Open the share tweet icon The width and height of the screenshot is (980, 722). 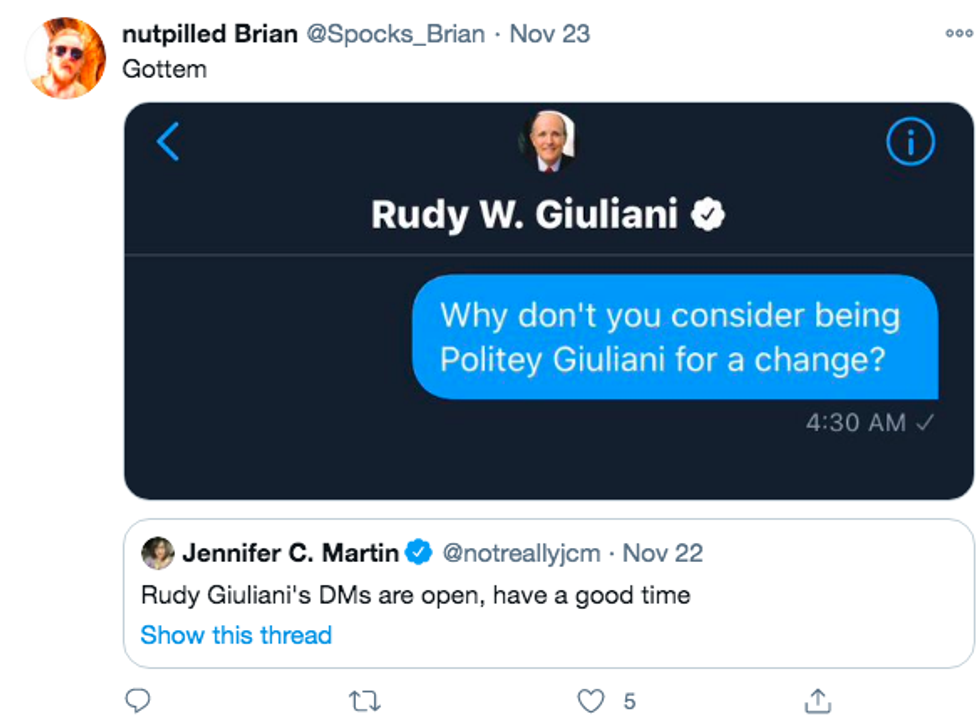(817, 700)
